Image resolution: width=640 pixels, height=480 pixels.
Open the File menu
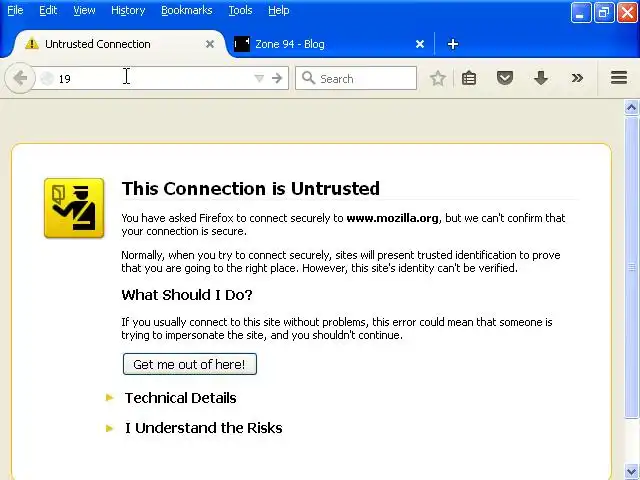pos(15,10)
